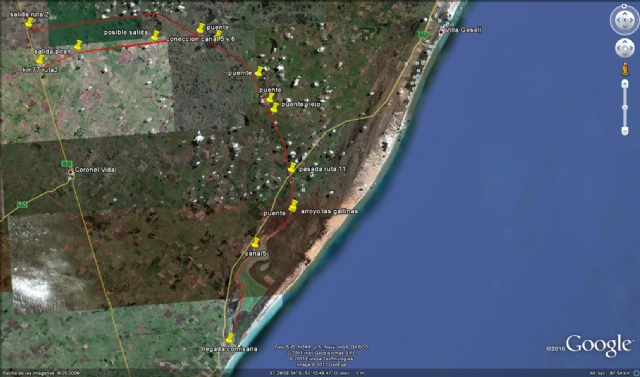The image size is (640, 377).
Task: Pan left with the move joystick arrow
Action: coord(619,49)
